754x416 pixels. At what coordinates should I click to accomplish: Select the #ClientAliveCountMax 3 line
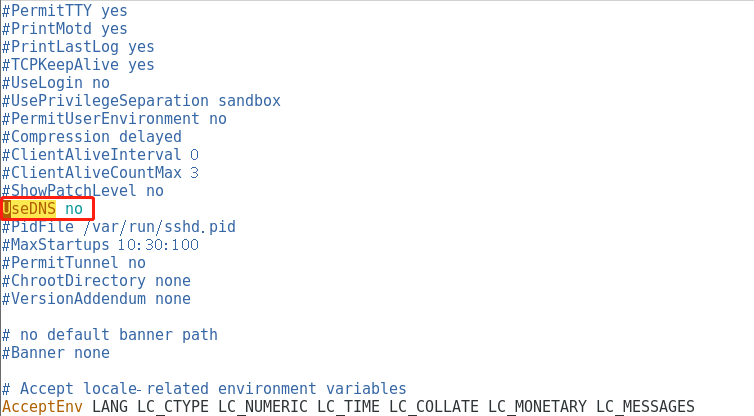pos(100,173)
